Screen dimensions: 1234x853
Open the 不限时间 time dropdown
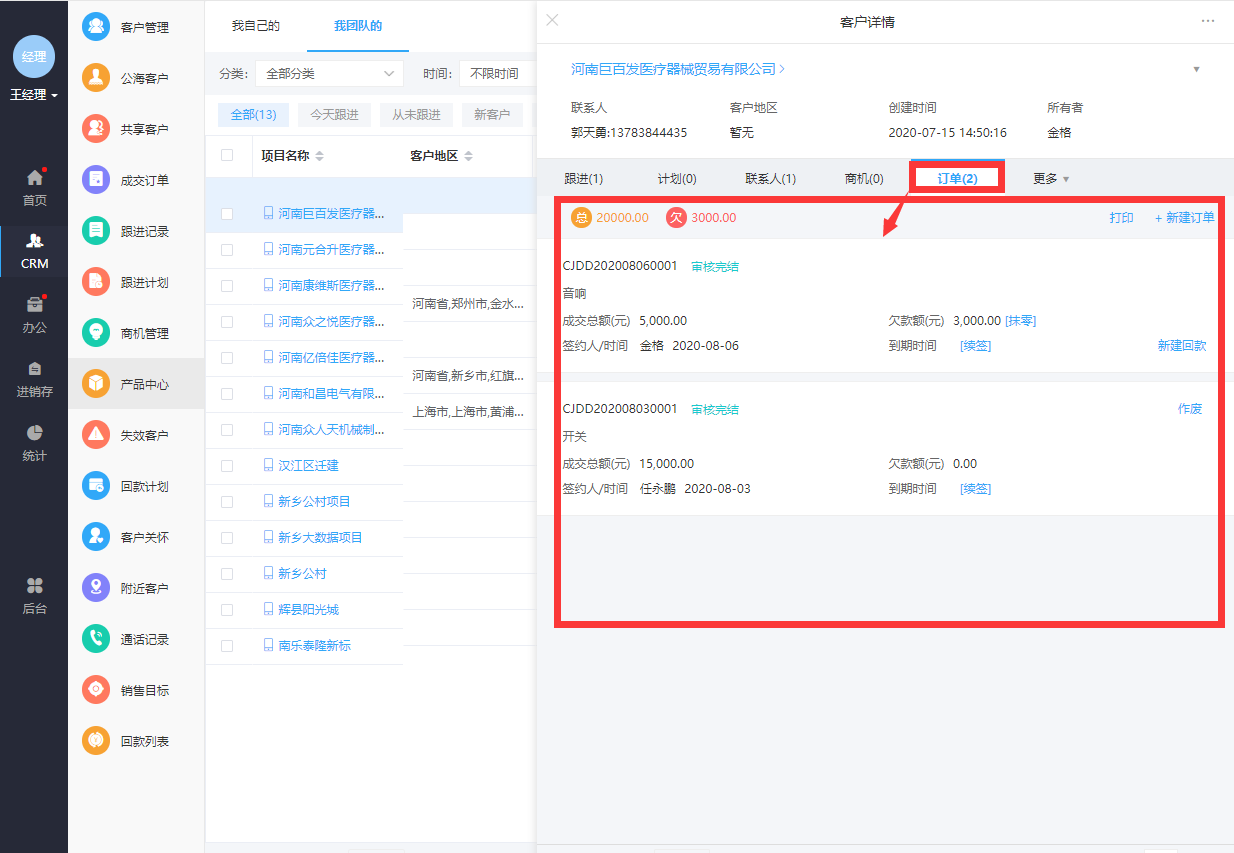[x=496, y=74]
